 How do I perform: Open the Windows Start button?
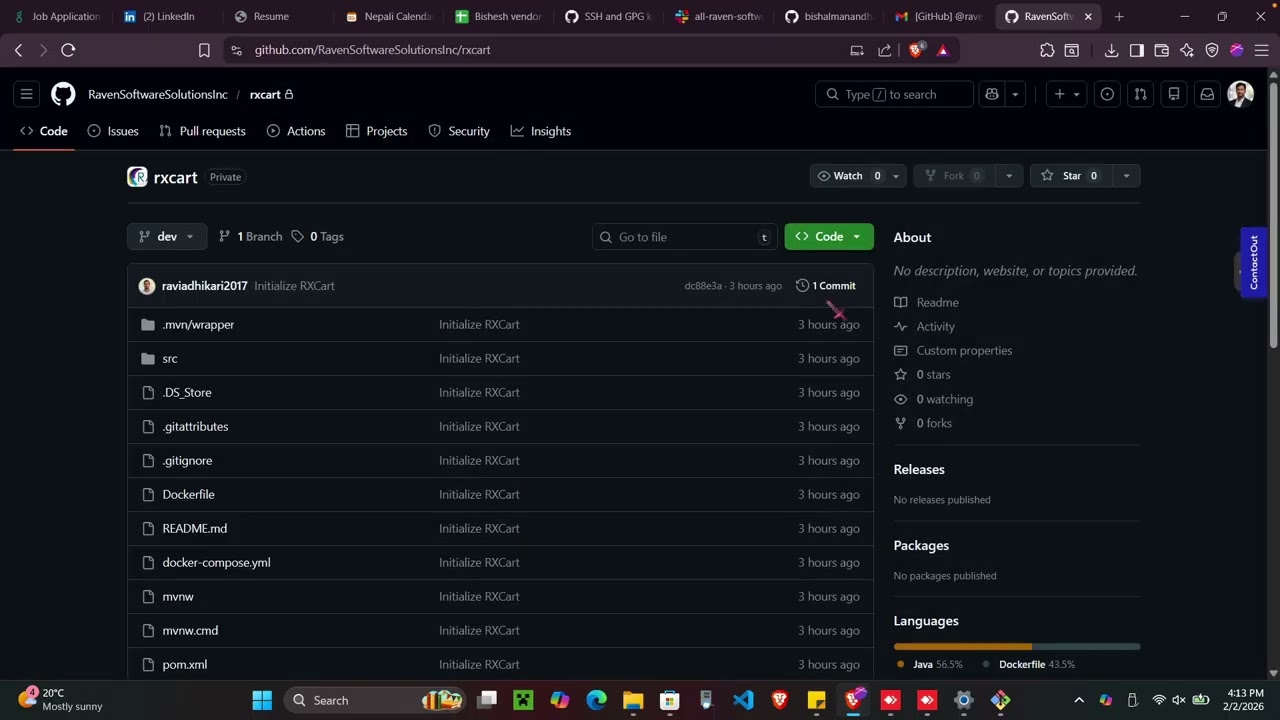[x=262, y=700]
